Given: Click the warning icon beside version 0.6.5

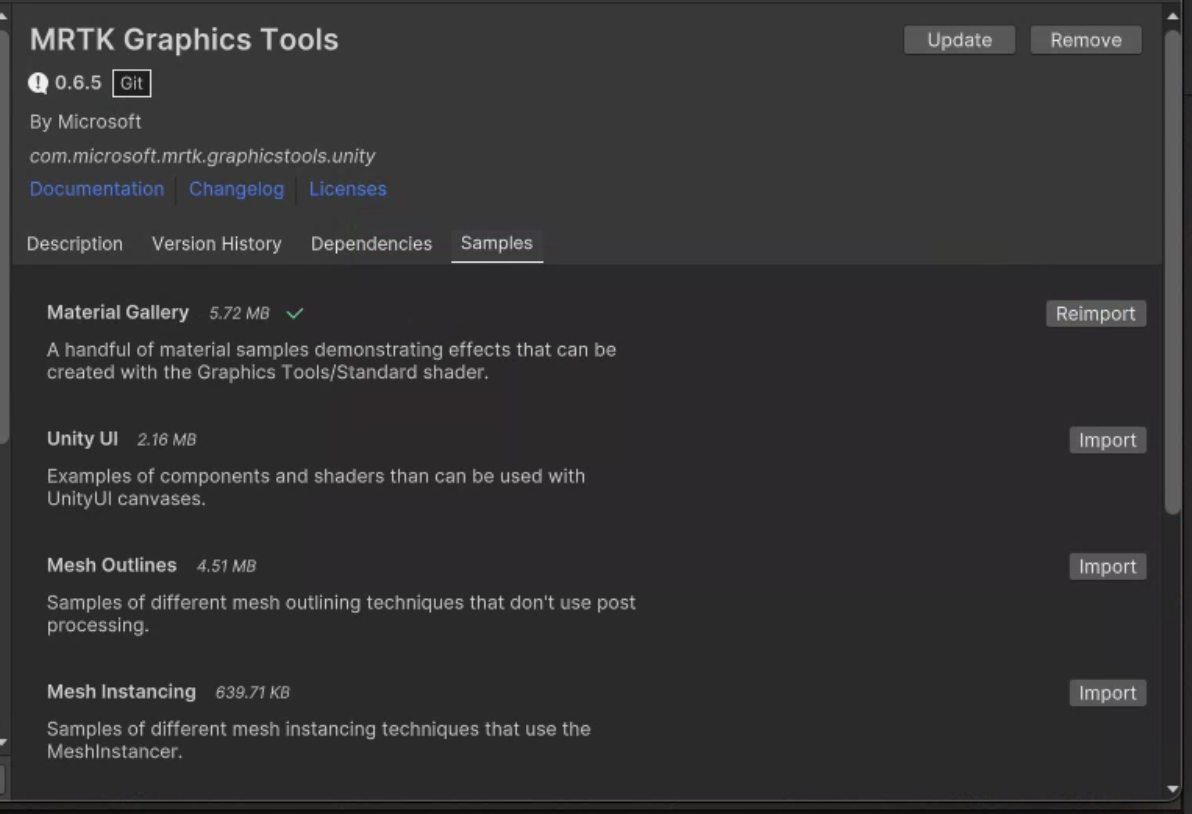Looking at the screenshot, I should coord(38,83).
